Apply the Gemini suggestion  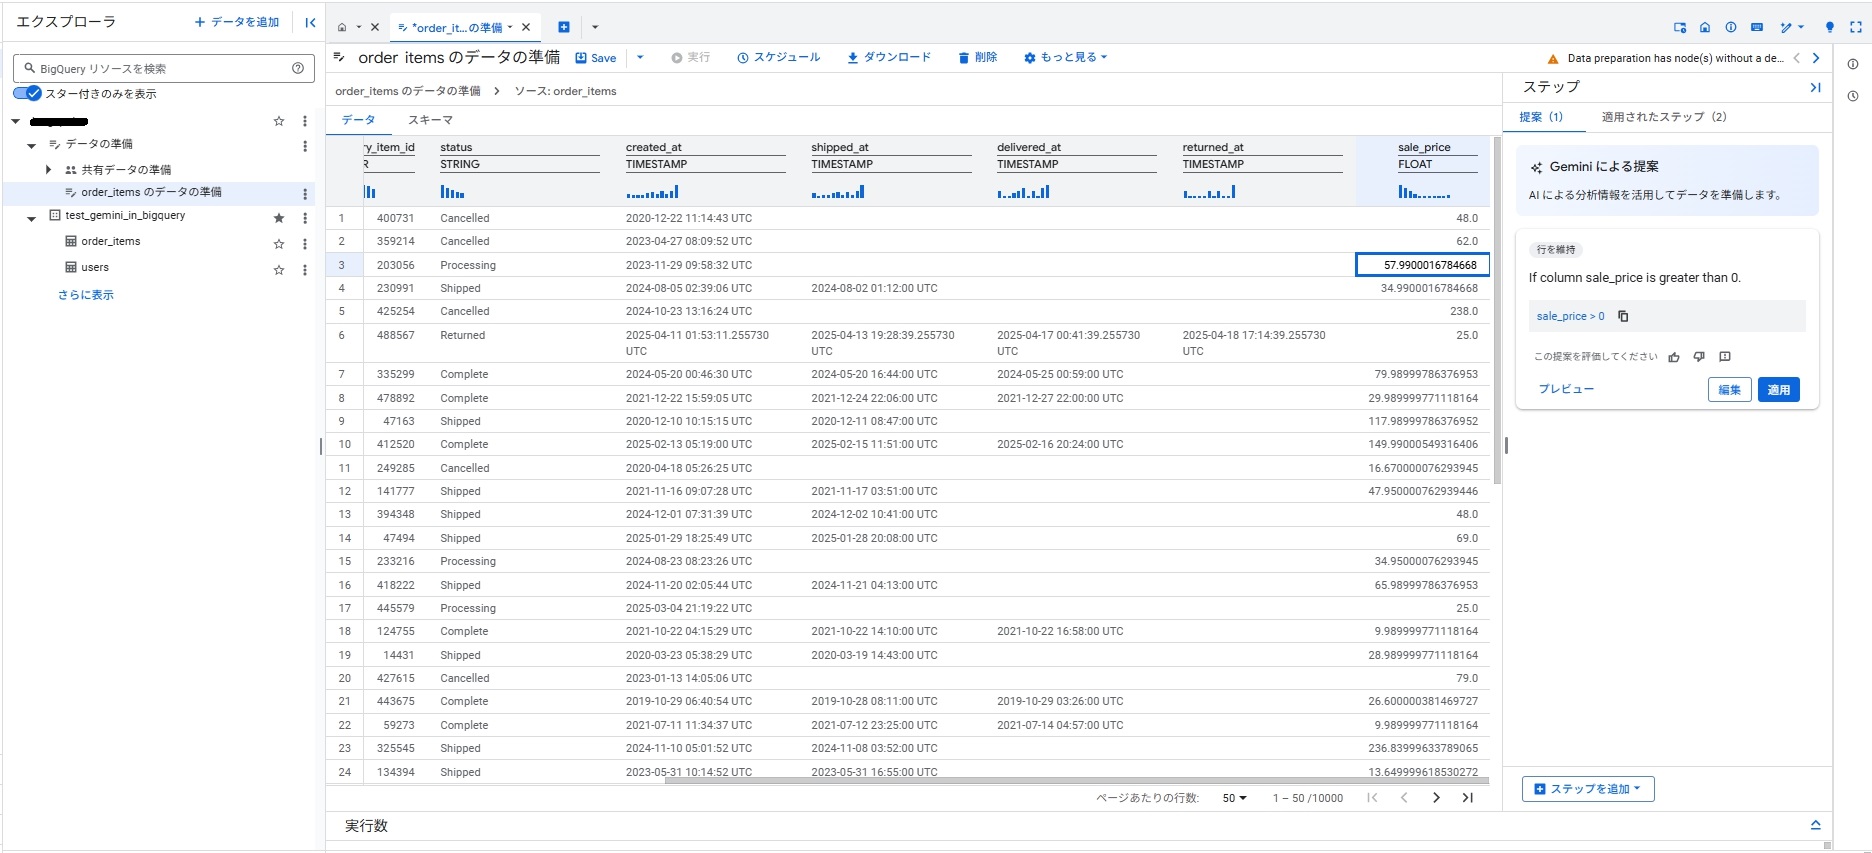coord(1778,390)
